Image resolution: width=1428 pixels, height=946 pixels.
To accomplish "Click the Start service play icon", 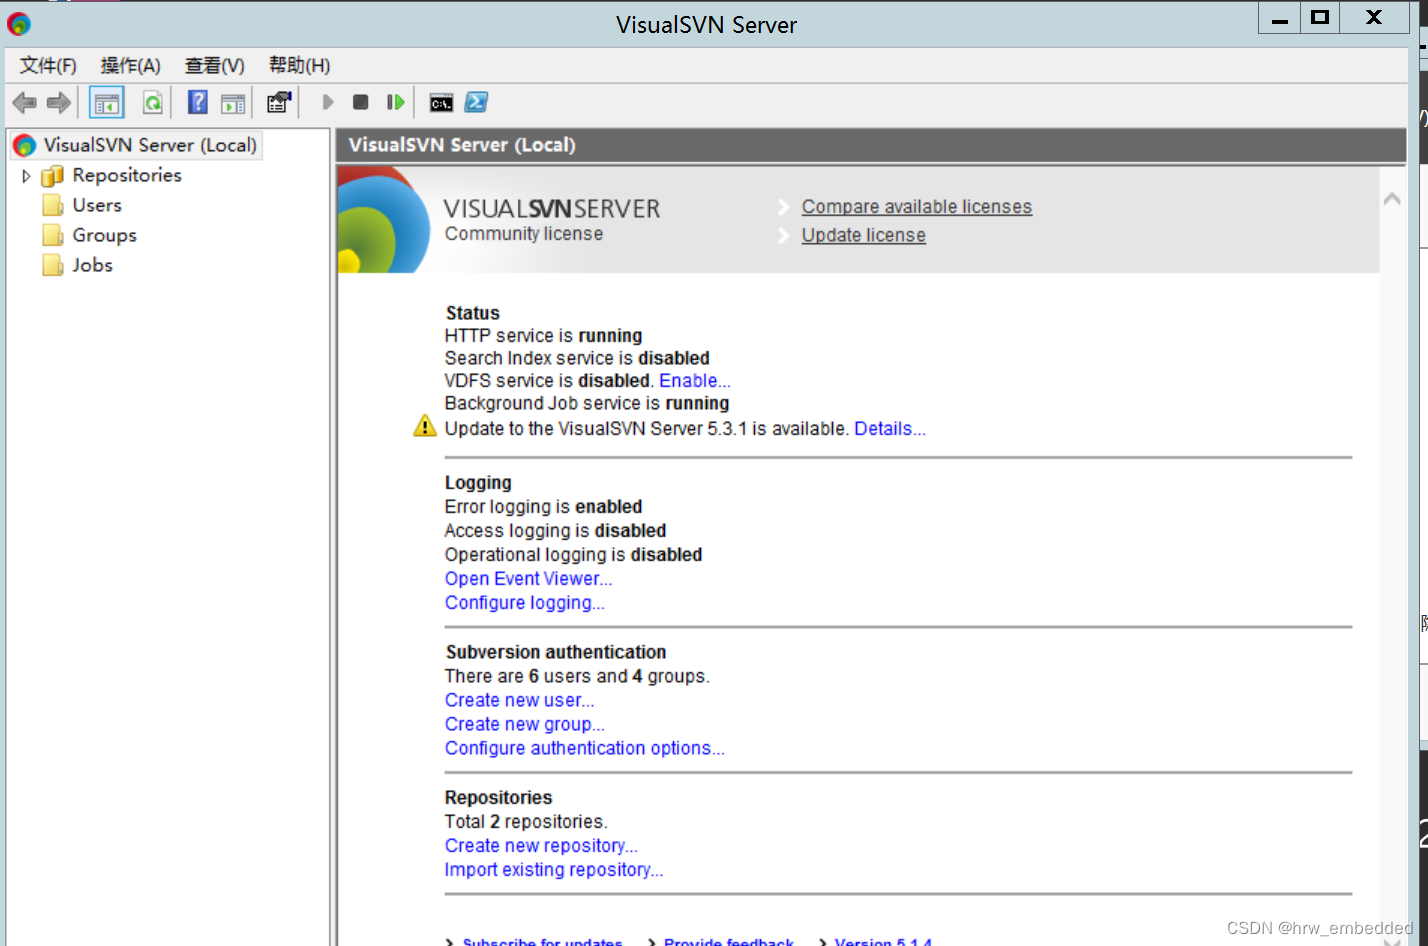I will (x=327, y=102).
